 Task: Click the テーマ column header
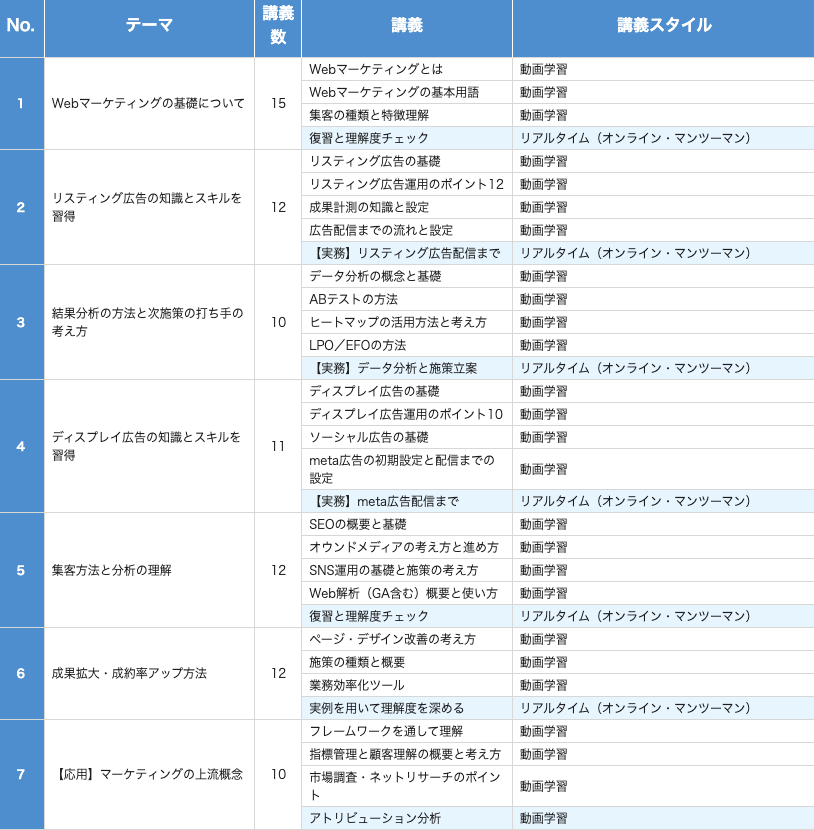point(149,28)
